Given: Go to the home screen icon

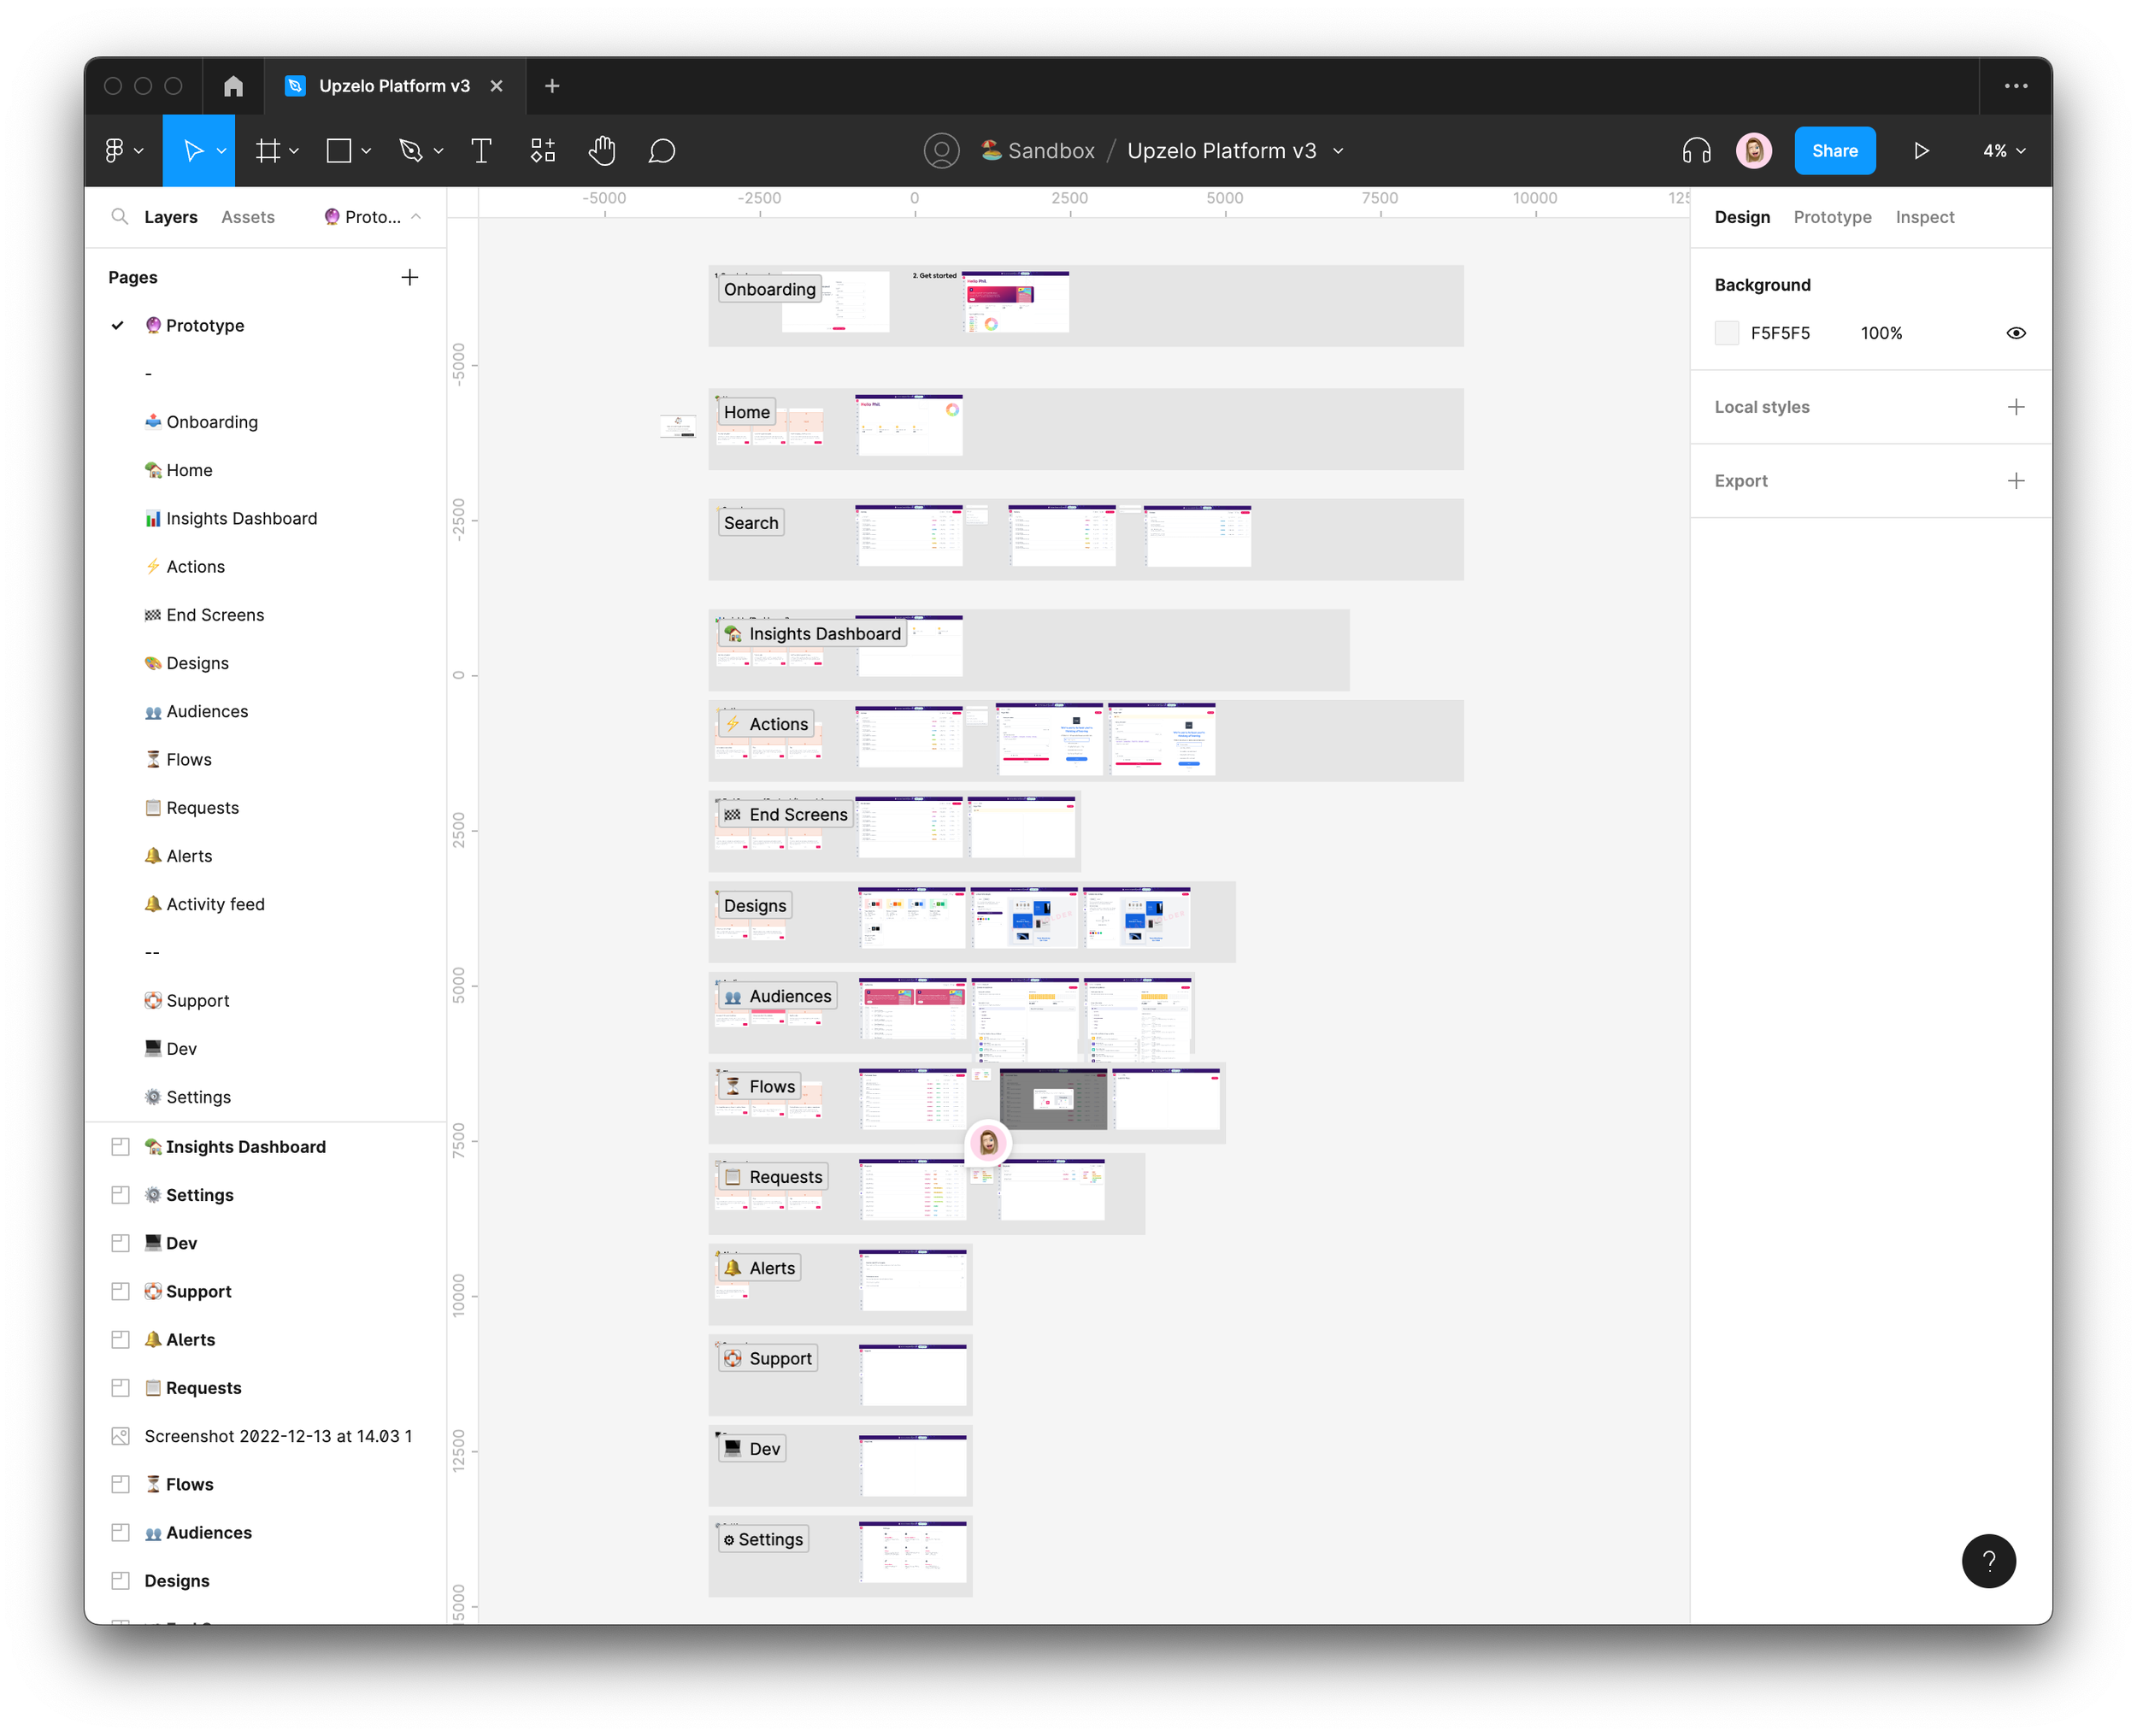Looking at the screenshot, I should 233,86.
